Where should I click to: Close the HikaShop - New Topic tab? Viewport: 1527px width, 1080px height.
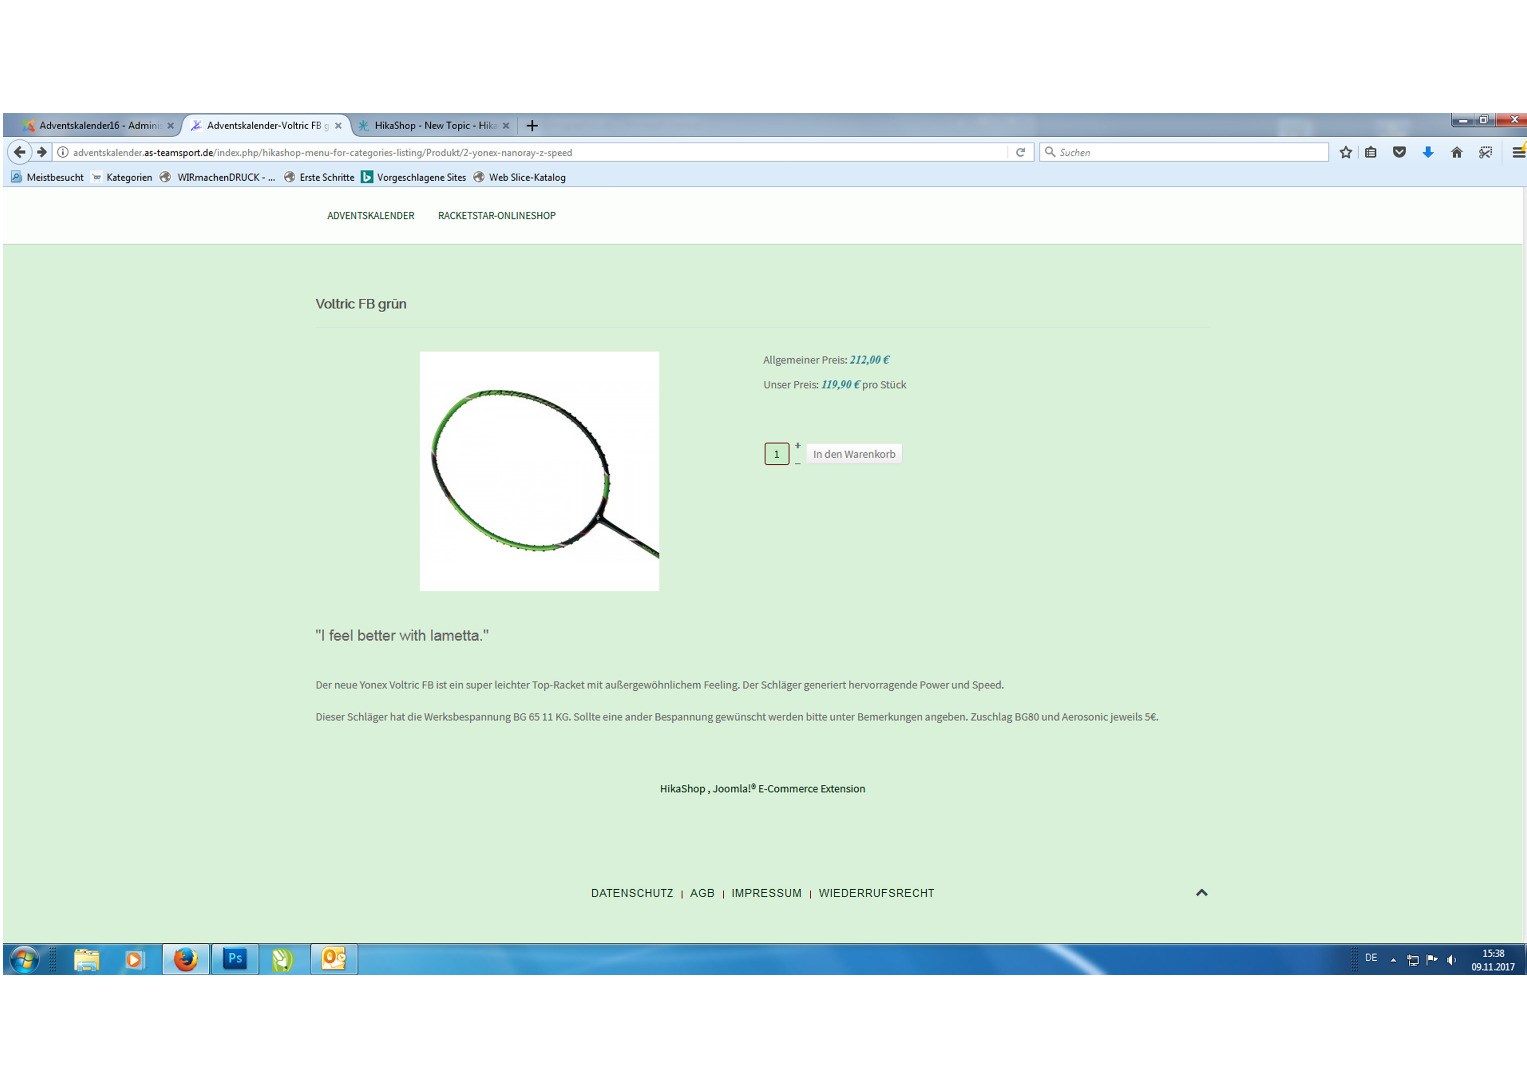(506, 125)
